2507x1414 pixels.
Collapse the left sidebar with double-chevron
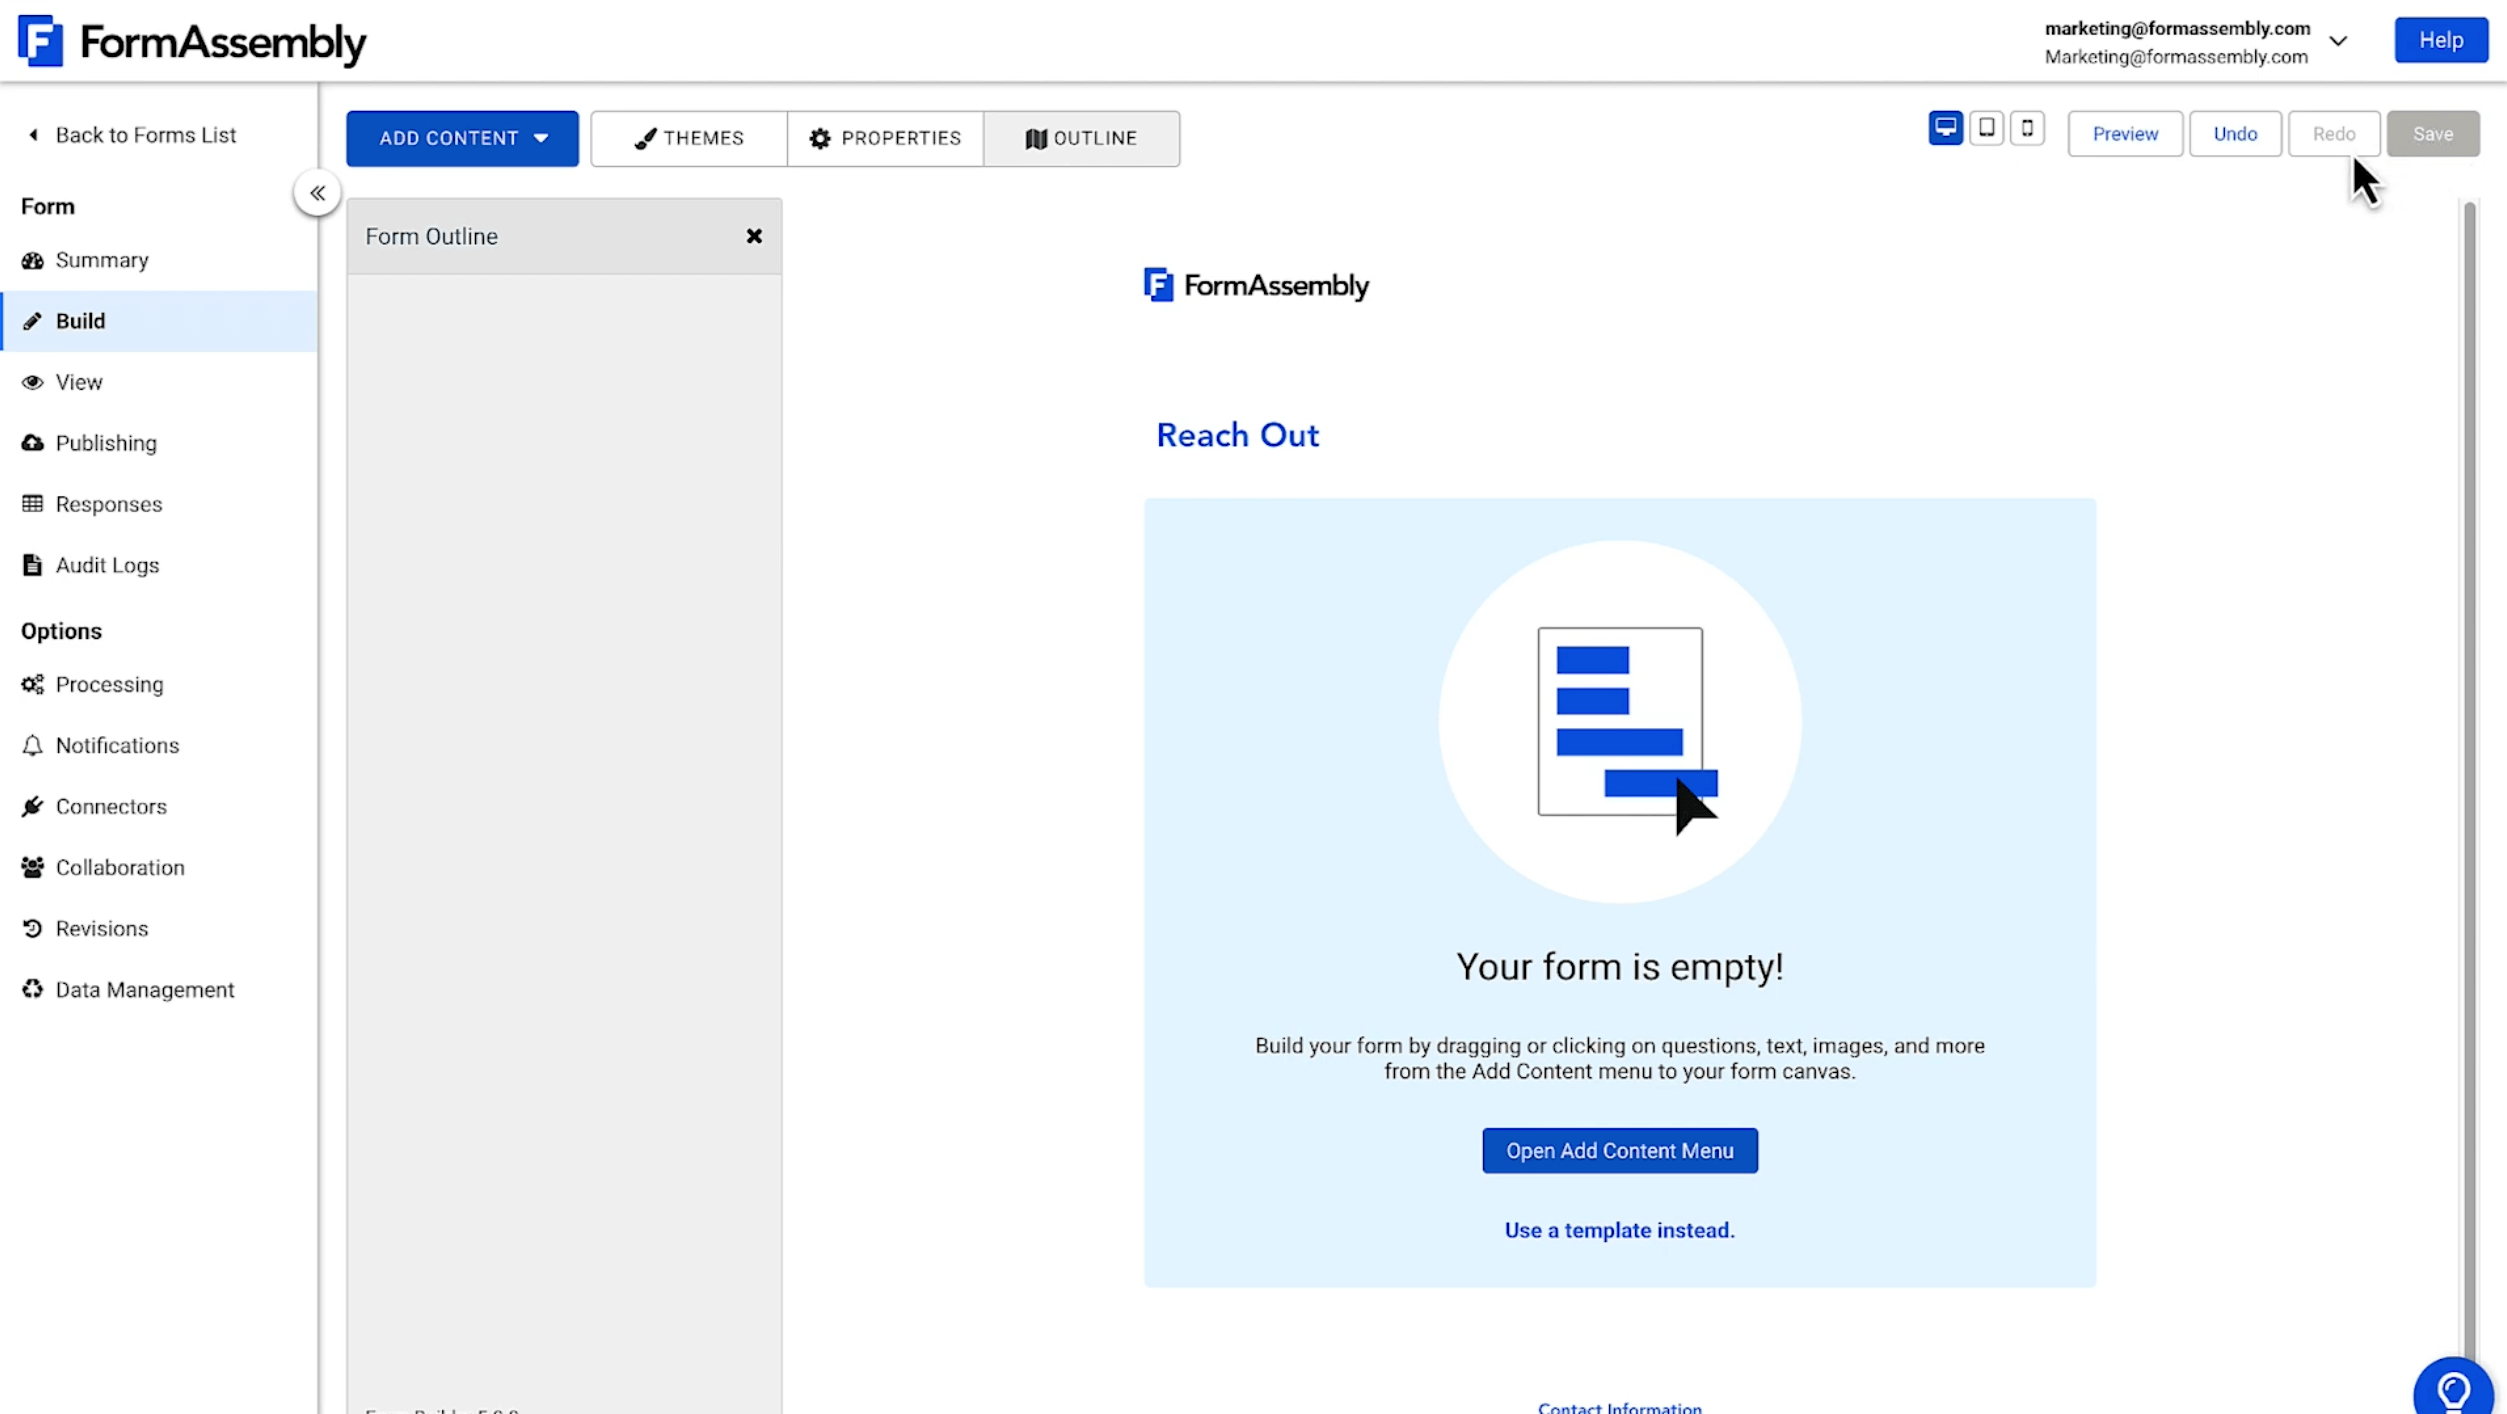[x=317, y=193]
